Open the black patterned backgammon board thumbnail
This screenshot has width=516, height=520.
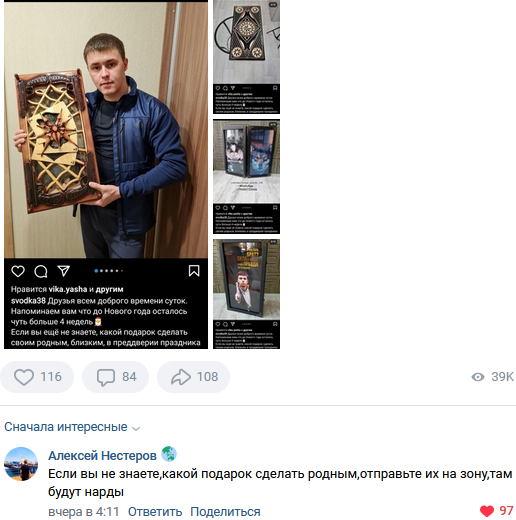point(246,57)
